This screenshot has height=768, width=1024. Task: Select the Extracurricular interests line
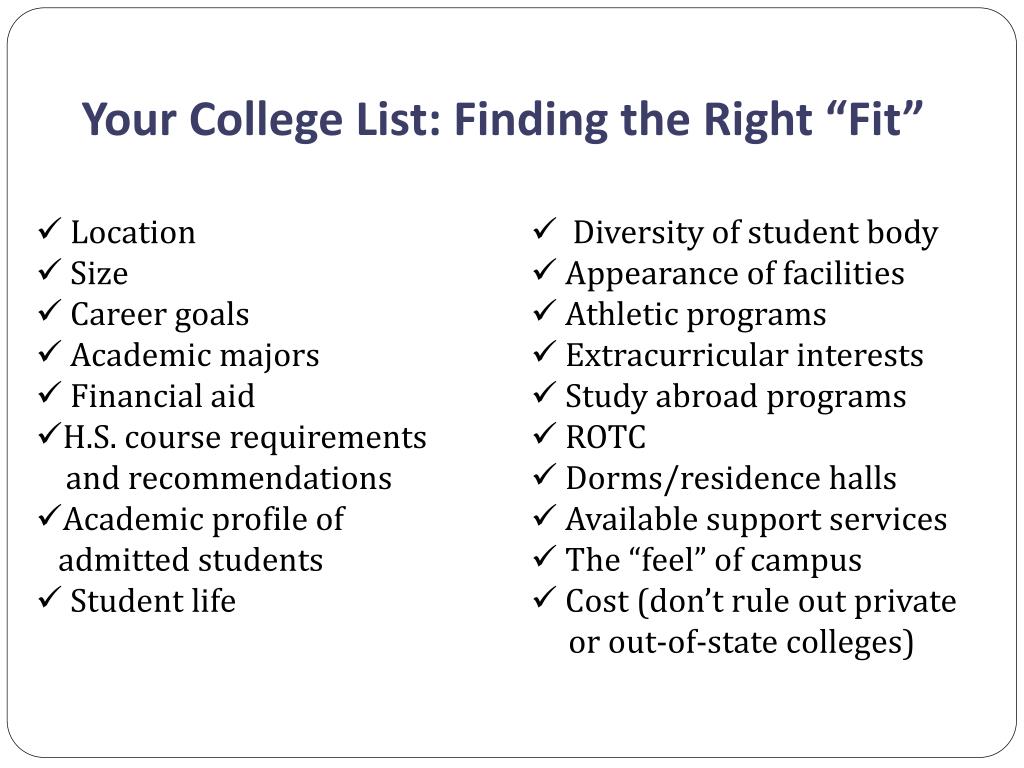pyautogui.click(x=744, y=356)
